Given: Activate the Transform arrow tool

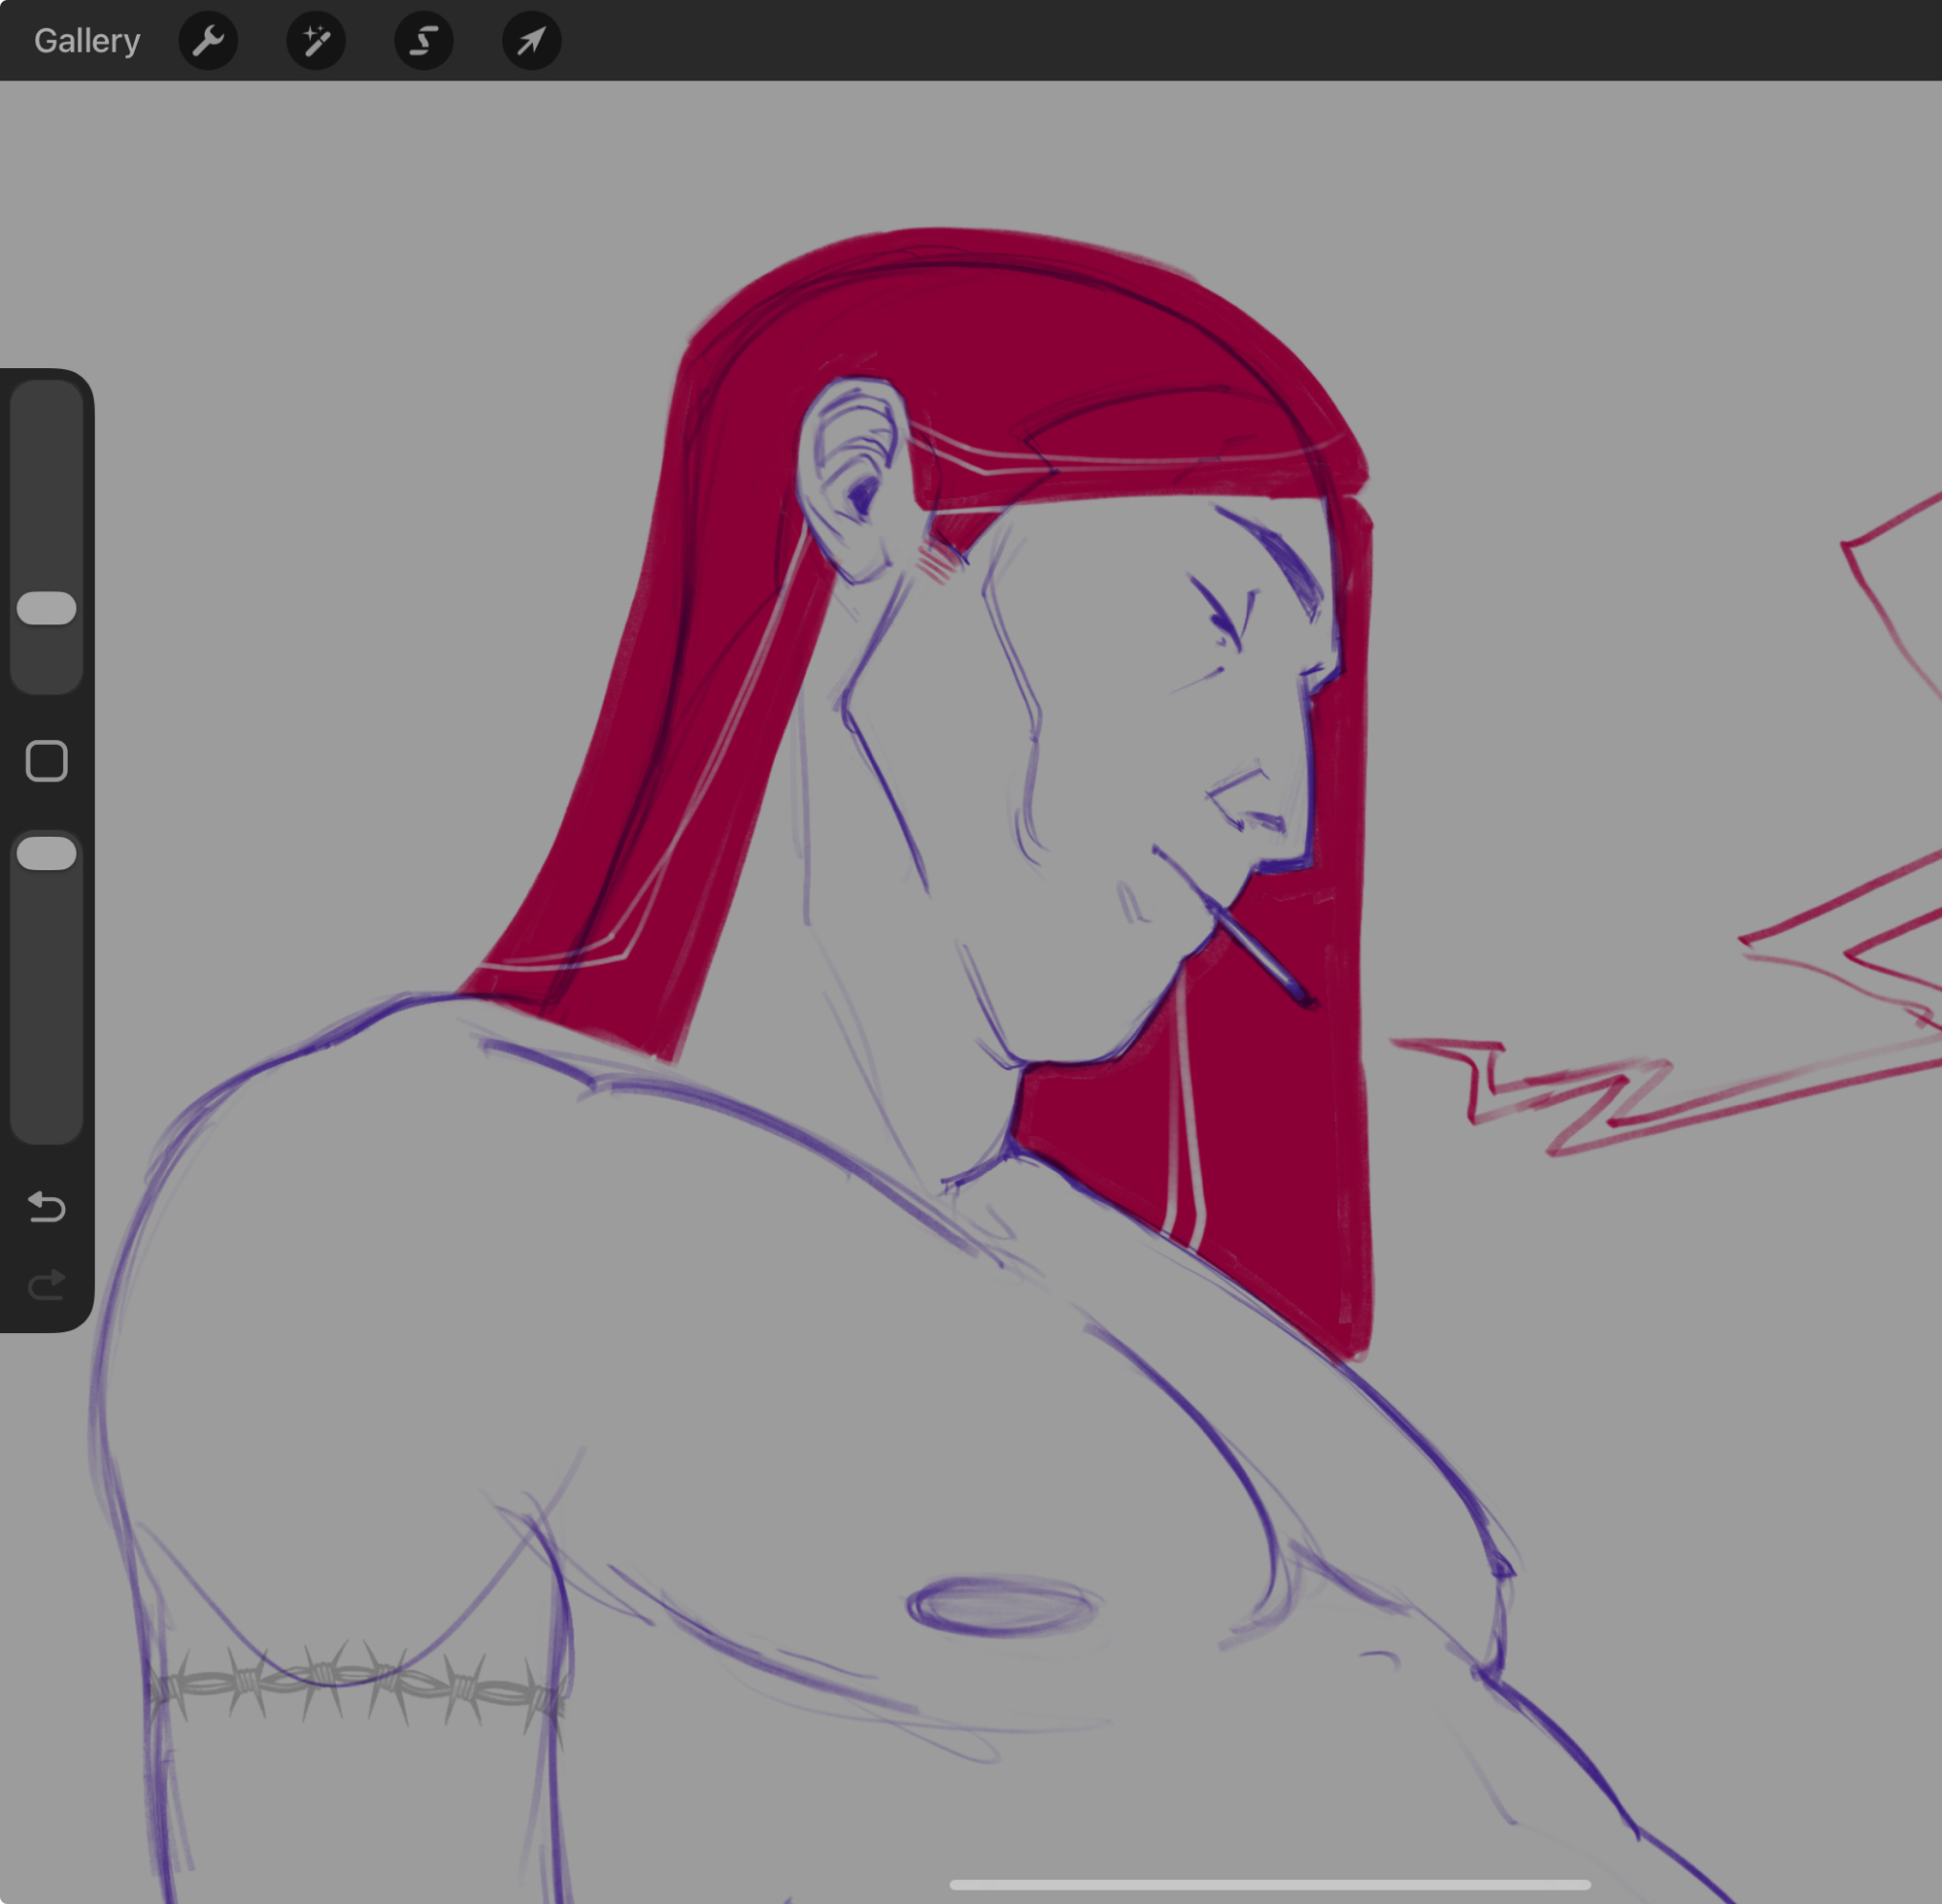Looking at the screenshot, I should click(531, 41).
